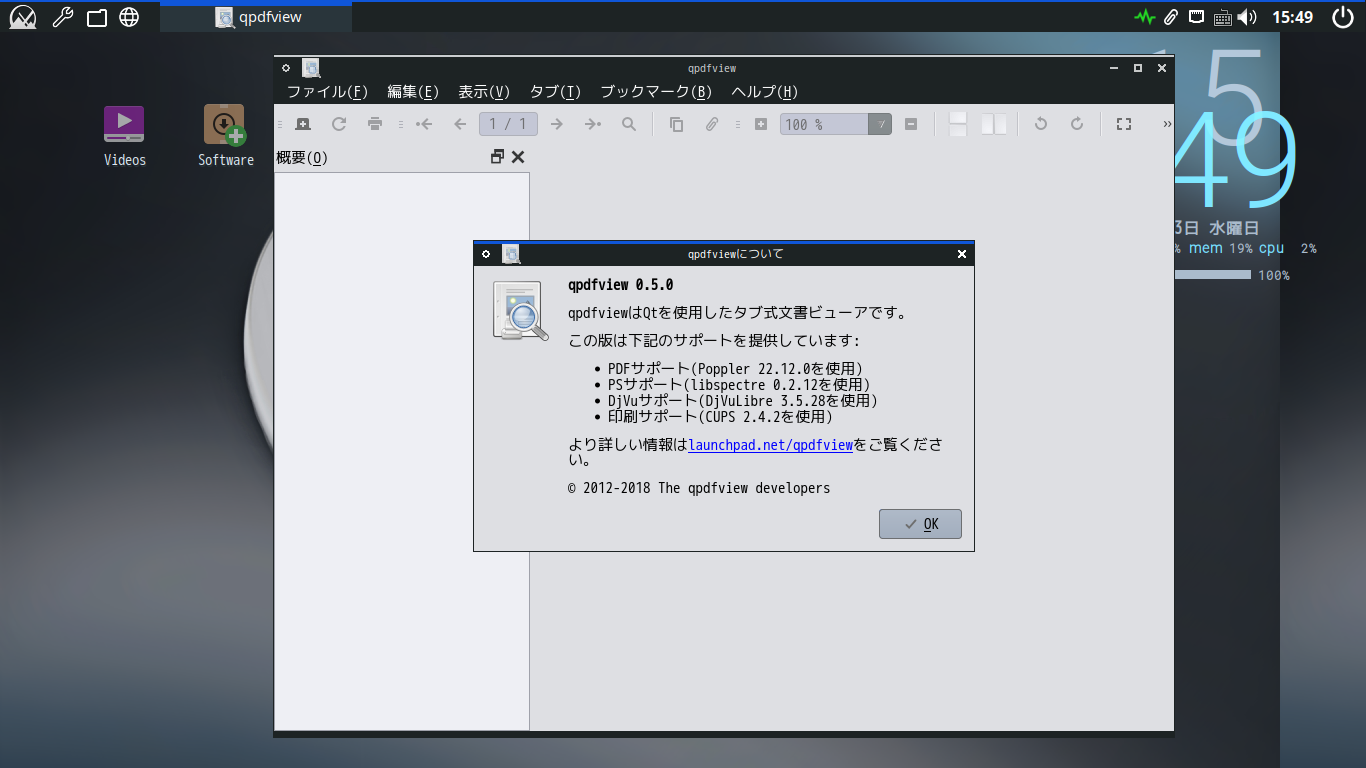Screen dimensions: 1366x768
Task: Click the keyboard tray icon
Action: (1222, 17)
